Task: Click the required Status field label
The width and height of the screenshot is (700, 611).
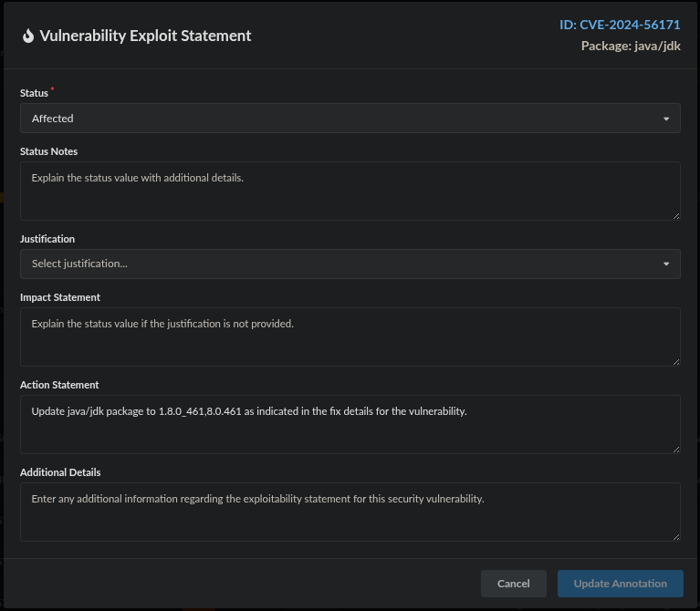Action: click(34, 93)
